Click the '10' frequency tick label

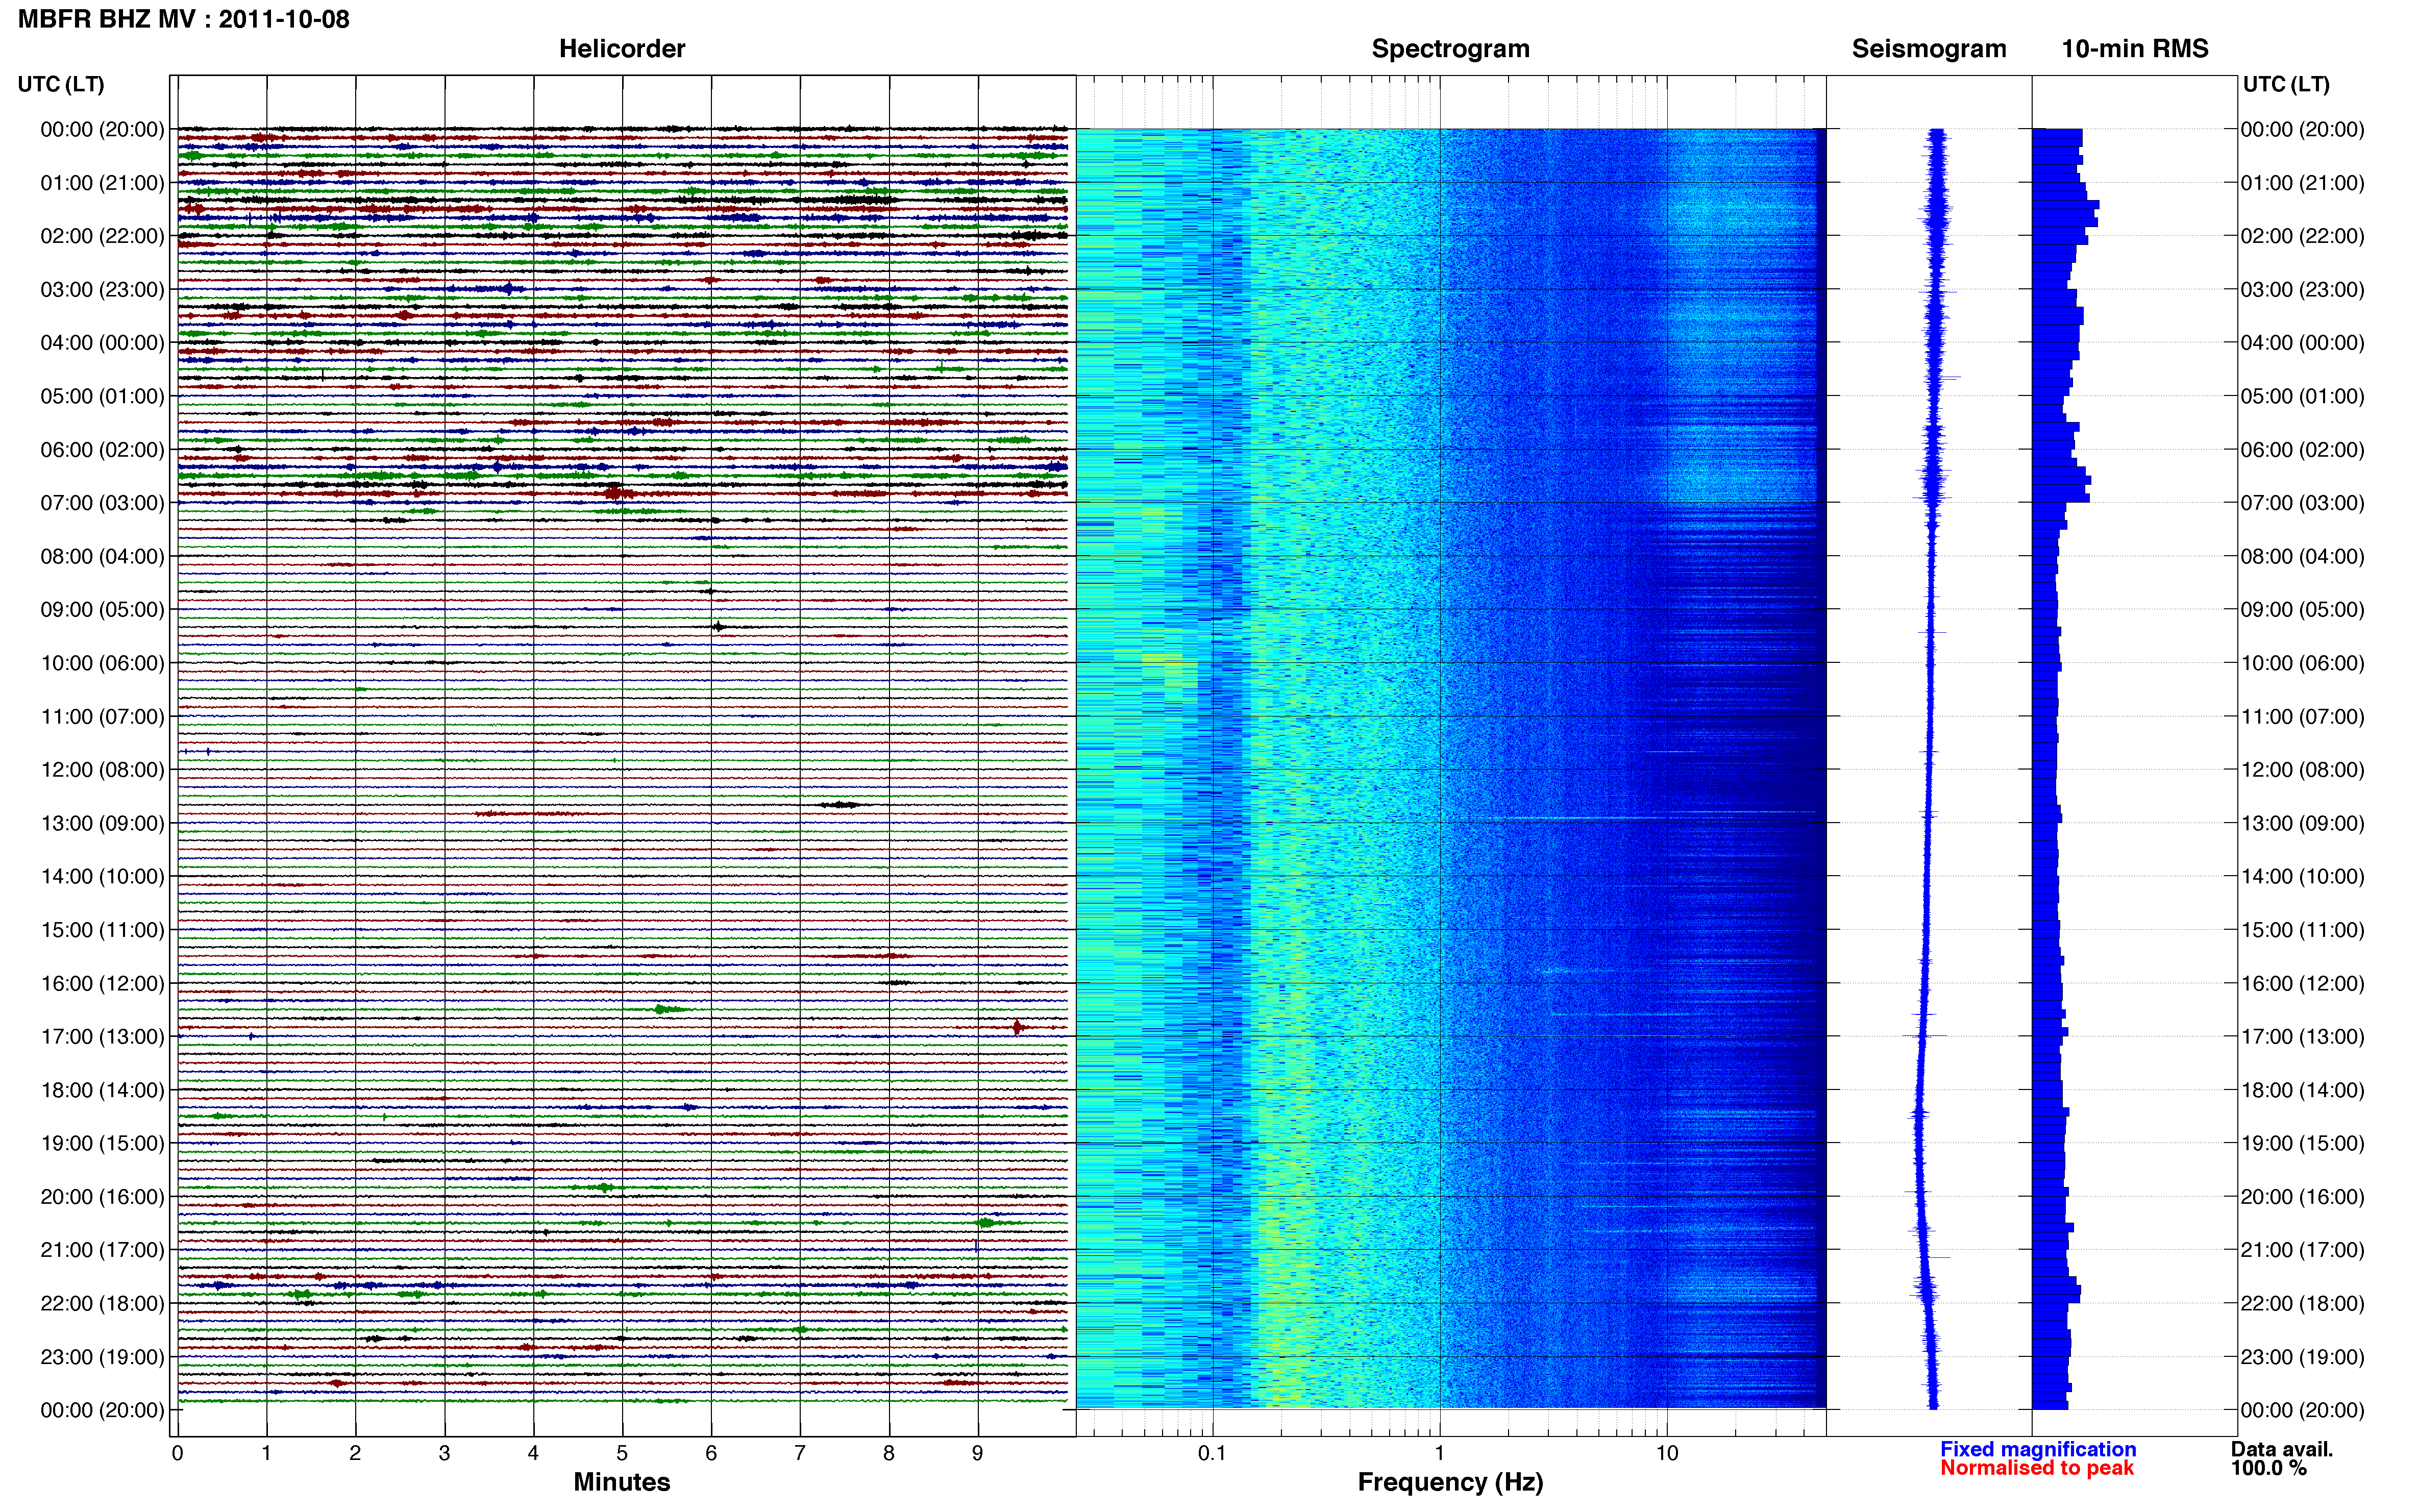point(1667,1454)
